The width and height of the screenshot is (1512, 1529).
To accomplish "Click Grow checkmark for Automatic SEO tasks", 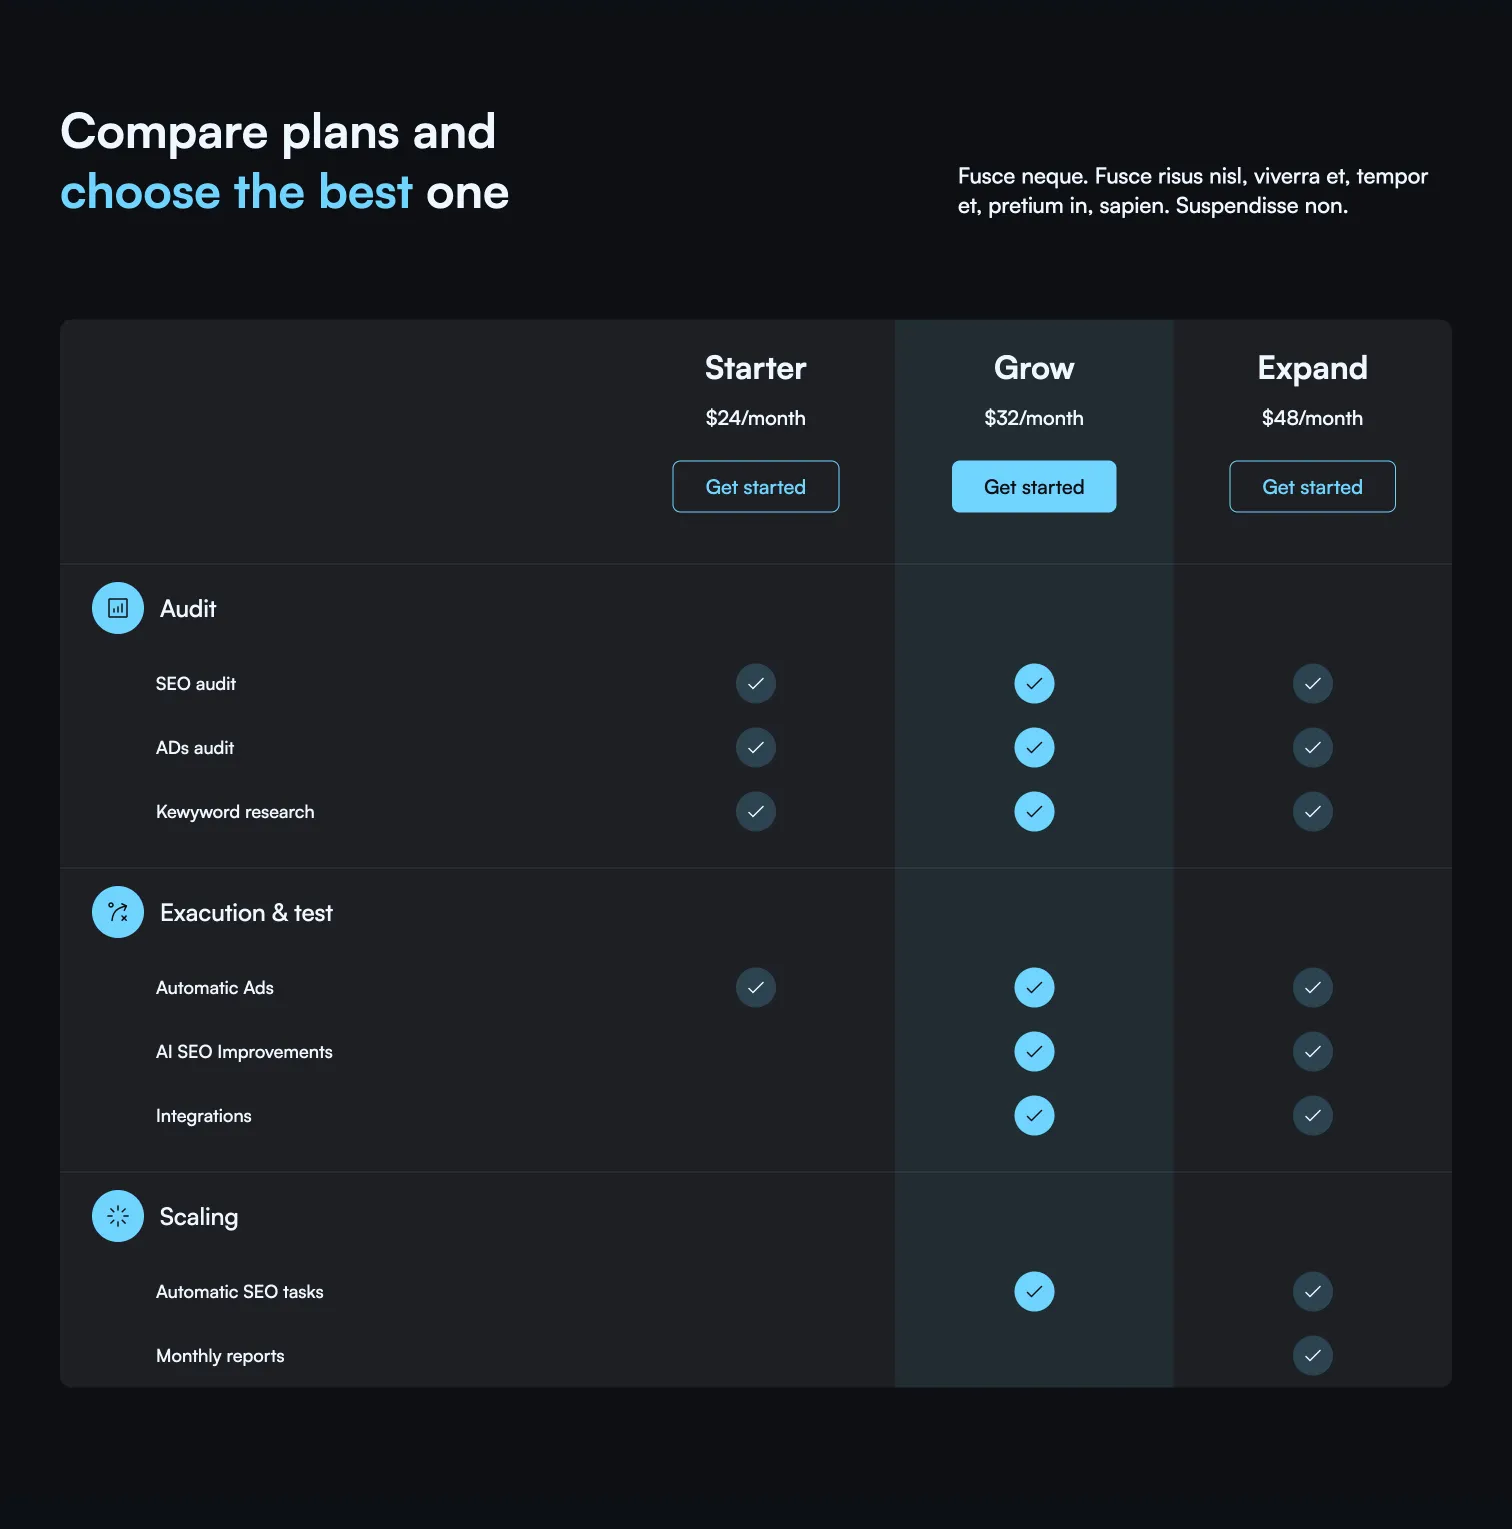I will coord(1034,1292).
